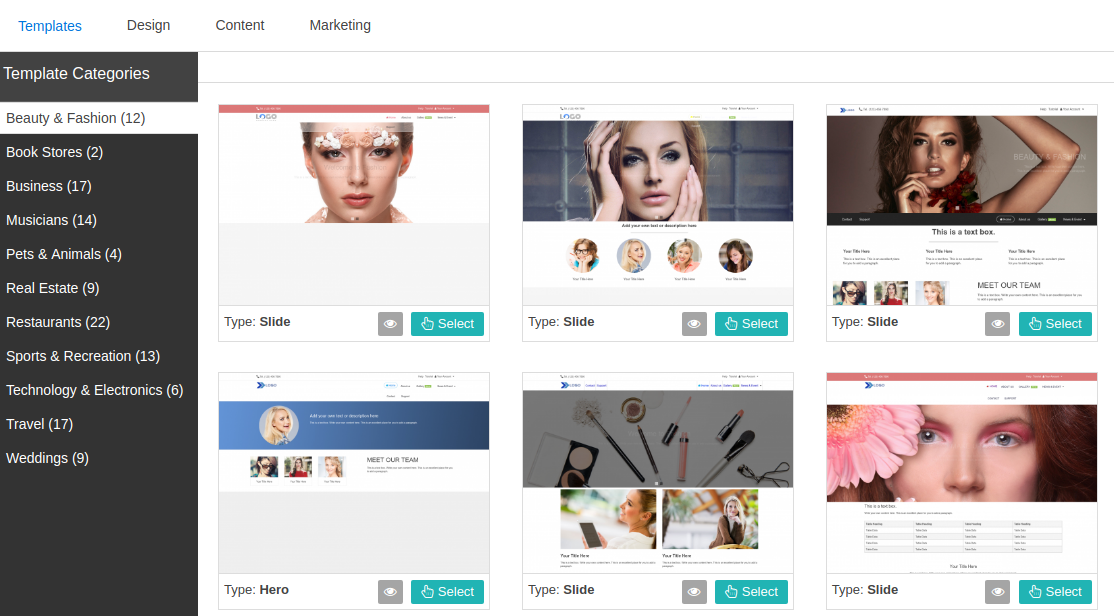Image resolution: width=1114 pixels, height=616 pixels.
Task: Open thumbnail of template with four circular portraits
Action: [x=657, y=205]
